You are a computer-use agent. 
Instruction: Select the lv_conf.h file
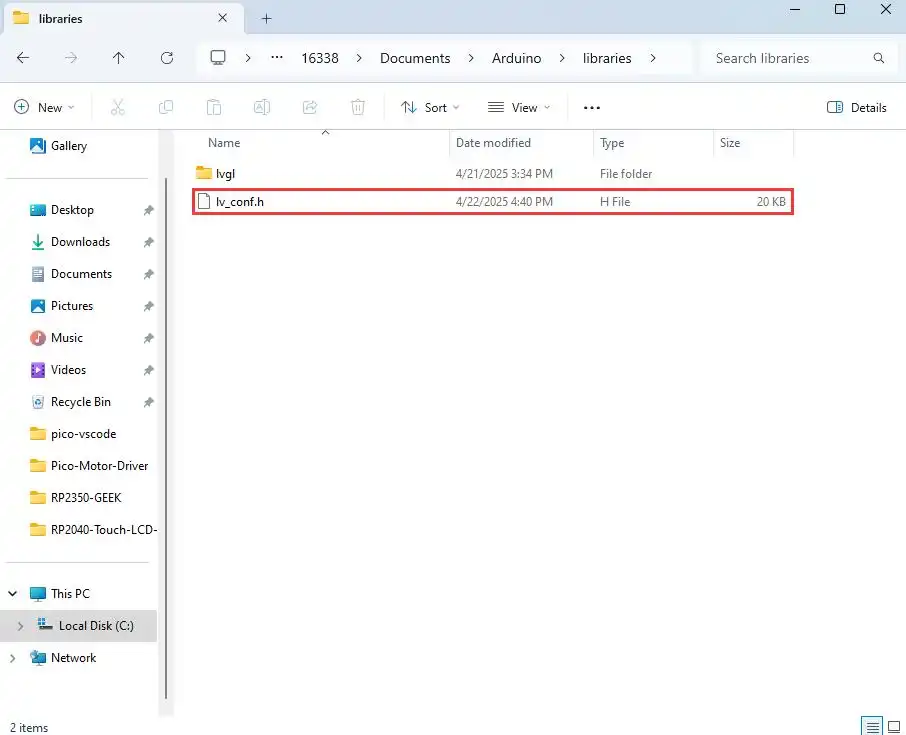[240, 202]
